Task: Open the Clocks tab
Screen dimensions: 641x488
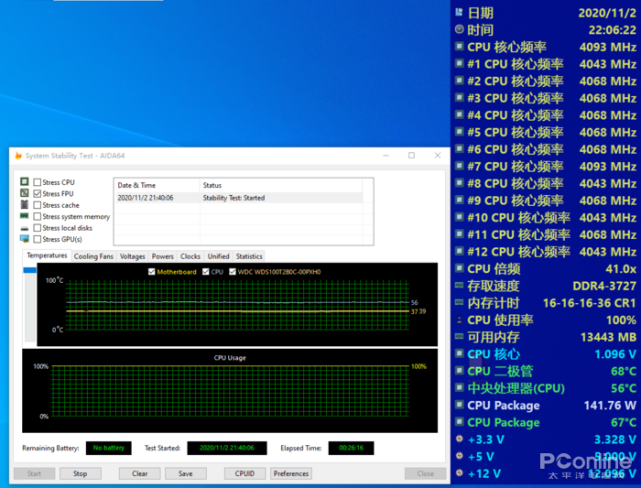Action: click(191, 256)
